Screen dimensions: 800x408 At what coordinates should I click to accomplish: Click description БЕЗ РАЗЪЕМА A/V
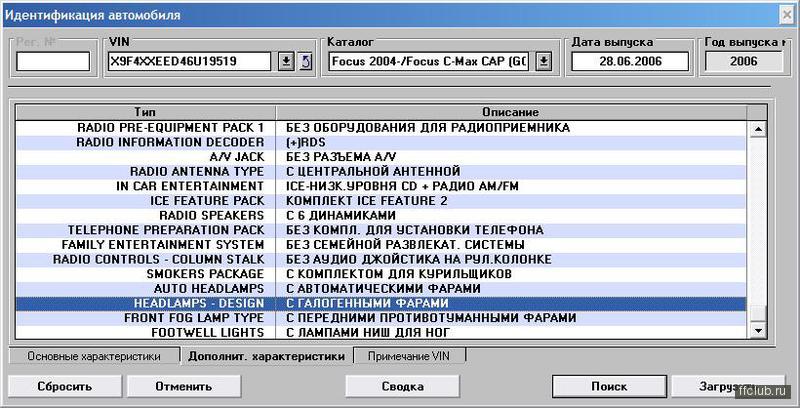tap(341, 157)
